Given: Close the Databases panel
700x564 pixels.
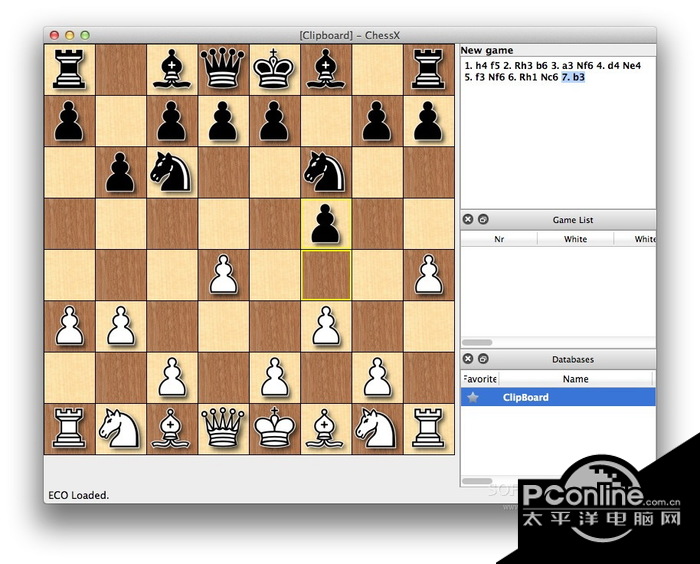Looking at the screenshot, I should (468, 359).
